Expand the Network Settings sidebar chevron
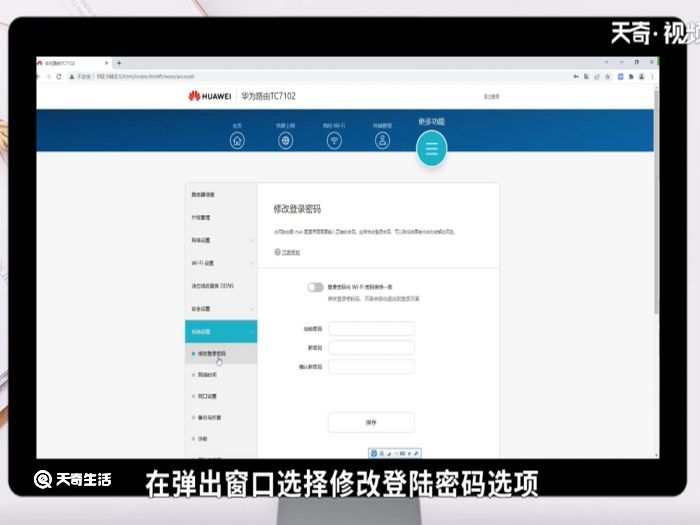 [252, 240]
